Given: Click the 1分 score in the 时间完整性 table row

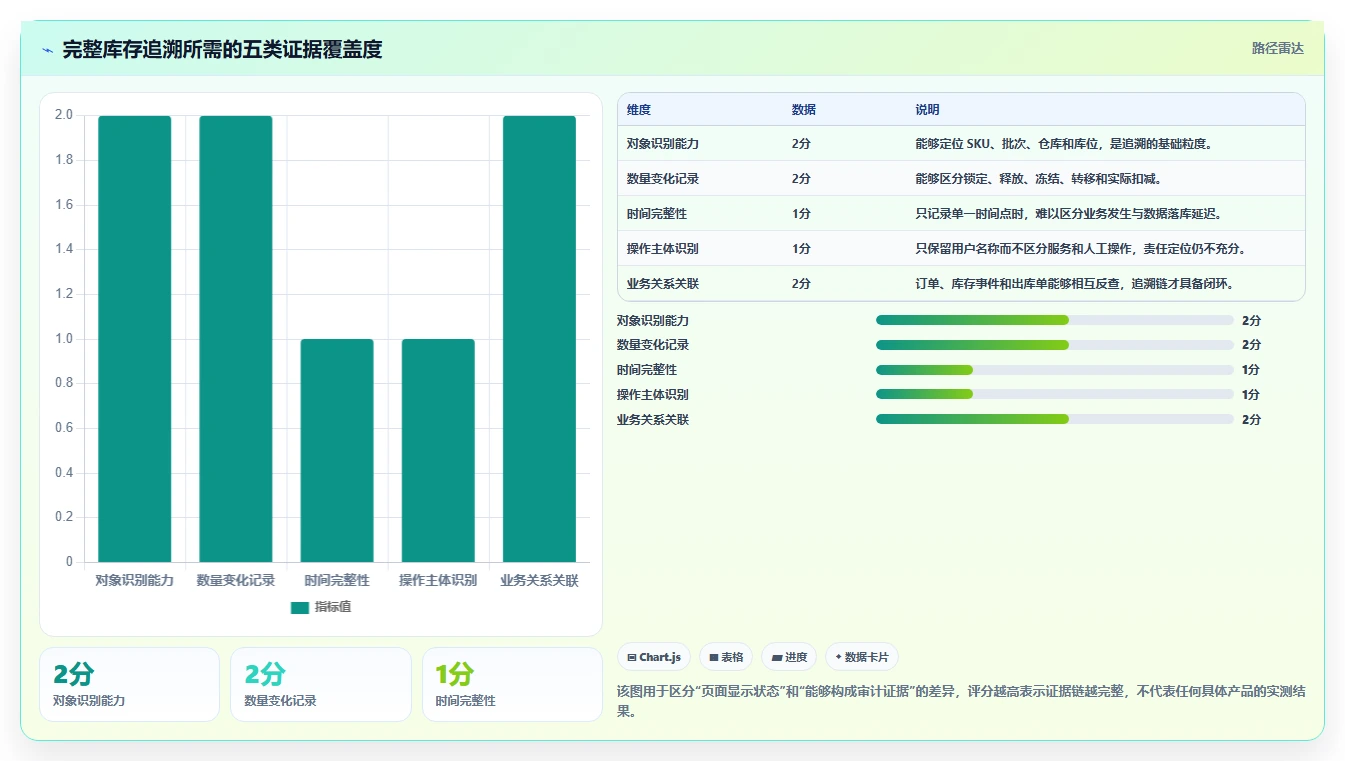Looking at the screenshot, I should pyautogui.click(x=801, y=214).
